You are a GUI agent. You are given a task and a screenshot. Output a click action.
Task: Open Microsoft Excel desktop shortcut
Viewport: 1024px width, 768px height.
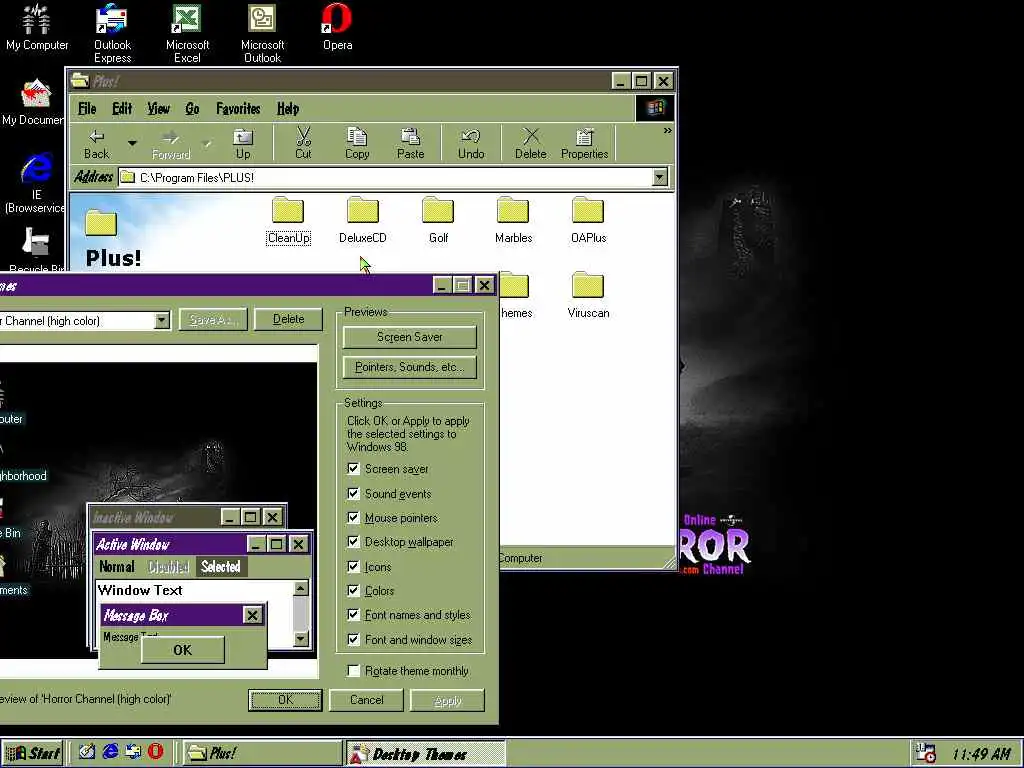187,33
